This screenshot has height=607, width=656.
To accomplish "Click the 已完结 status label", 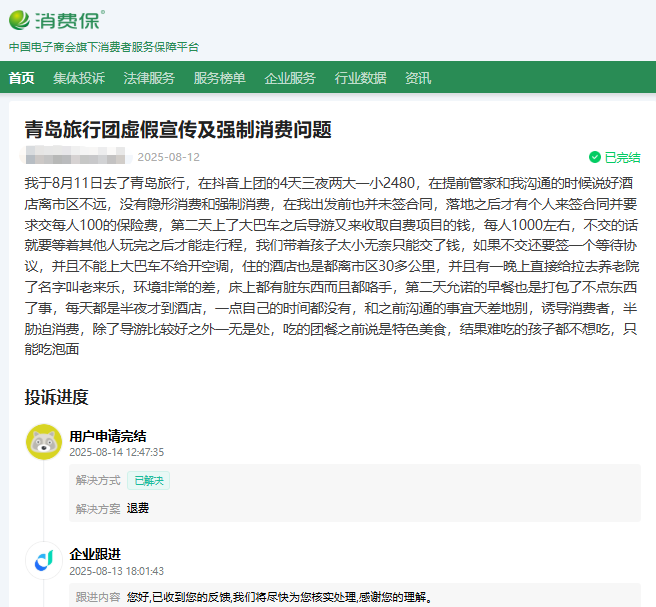I will [623, 157].
